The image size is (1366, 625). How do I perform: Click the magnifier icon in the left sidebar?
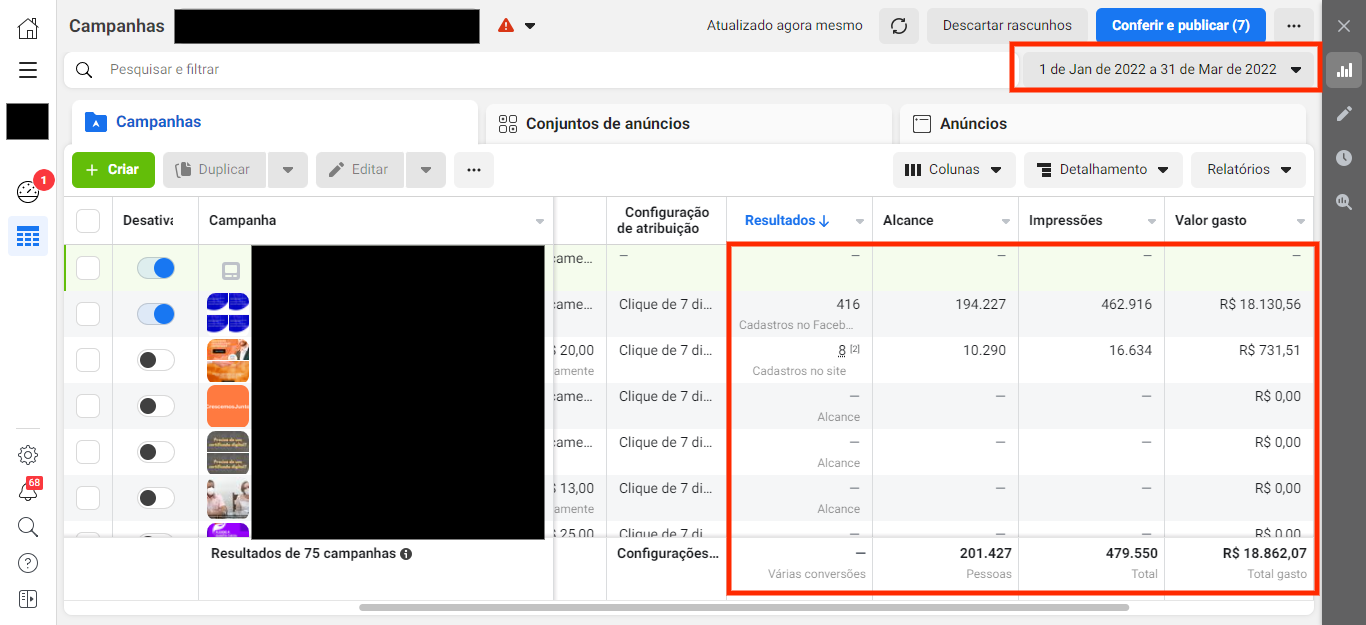pyautogui.click(x=28, y=527)
